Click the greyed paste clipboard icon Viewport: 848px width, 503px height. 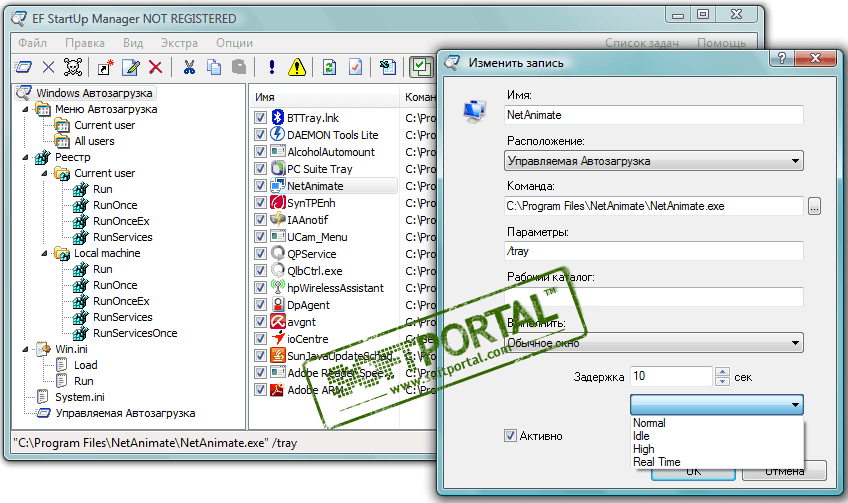239,67
